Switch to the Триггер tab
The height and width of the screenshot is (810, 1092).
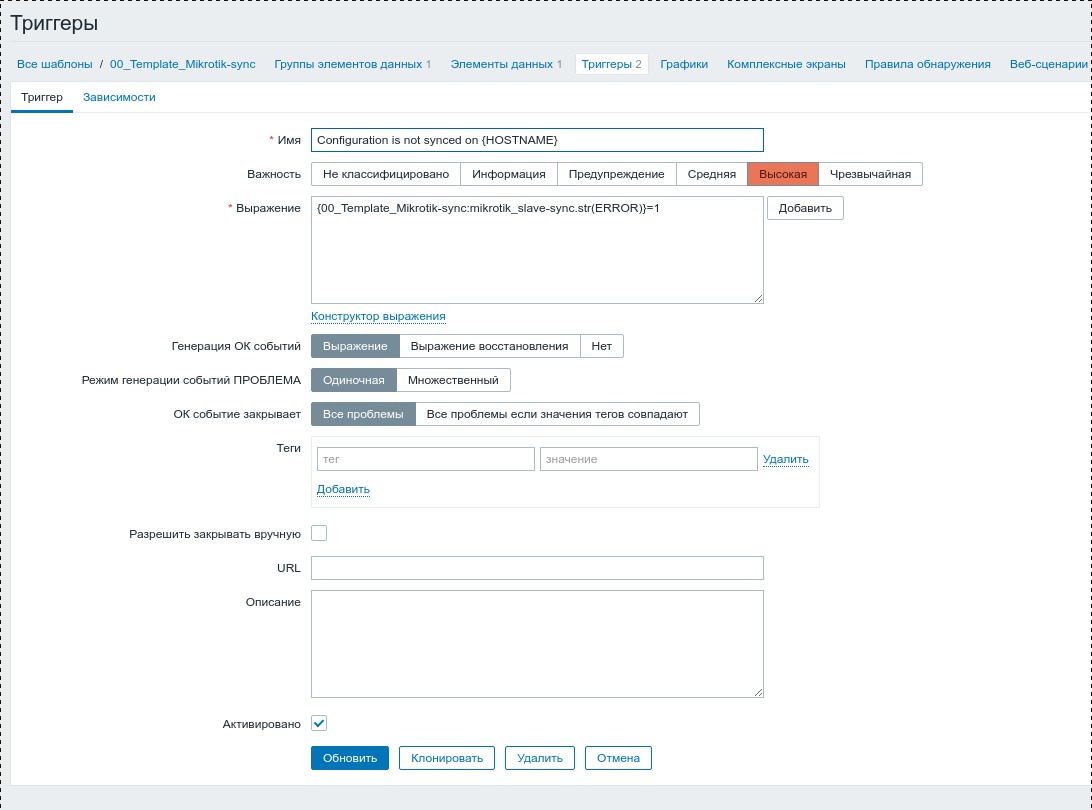coord(42,98)
